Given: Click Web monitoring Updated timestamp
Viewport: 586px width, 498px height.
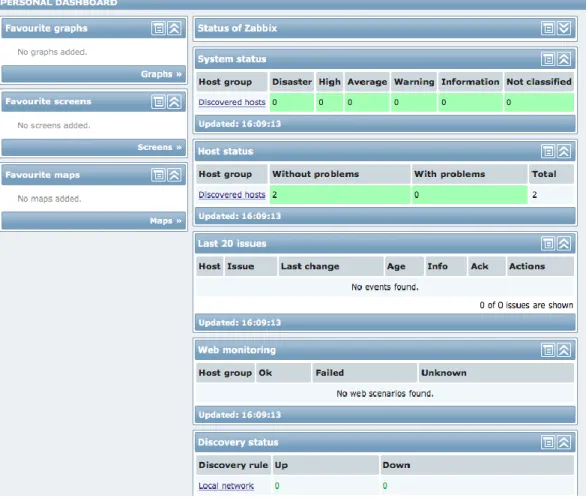Looking at the screenshot, I should (x=240, y=415).
